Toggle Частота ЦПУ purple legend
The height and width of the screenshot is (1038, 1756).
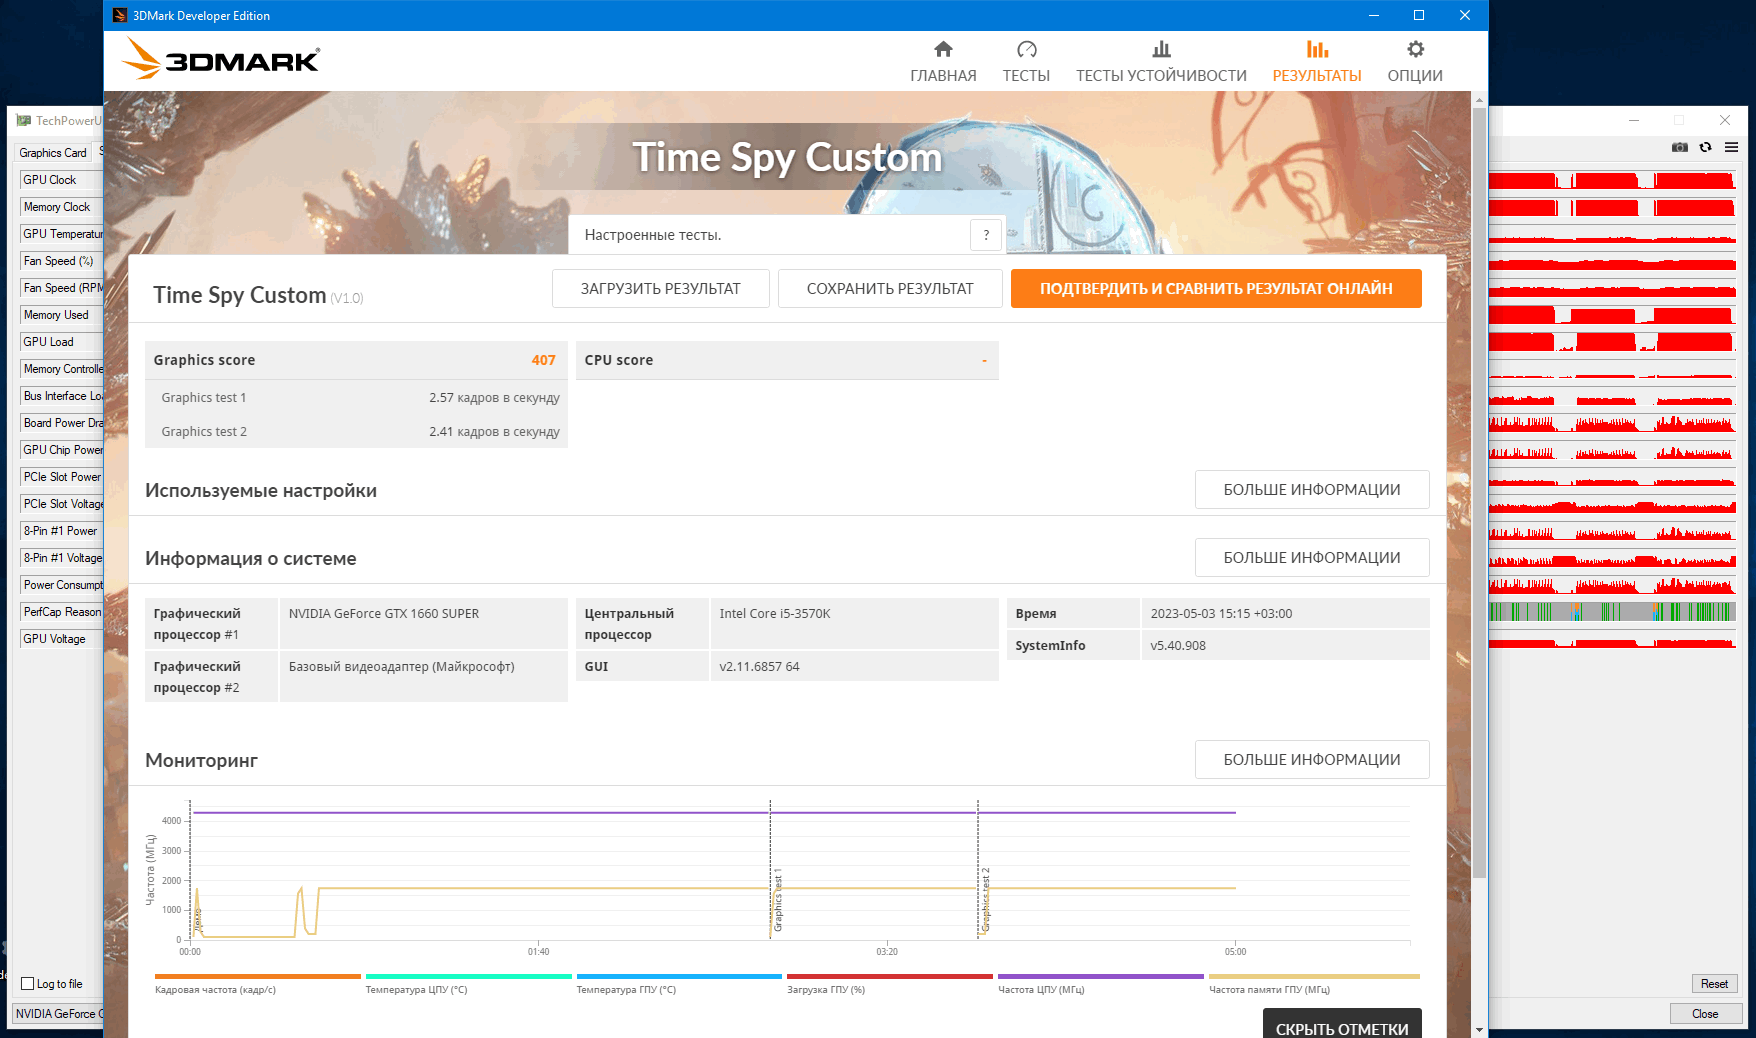tap(1100, 984)
